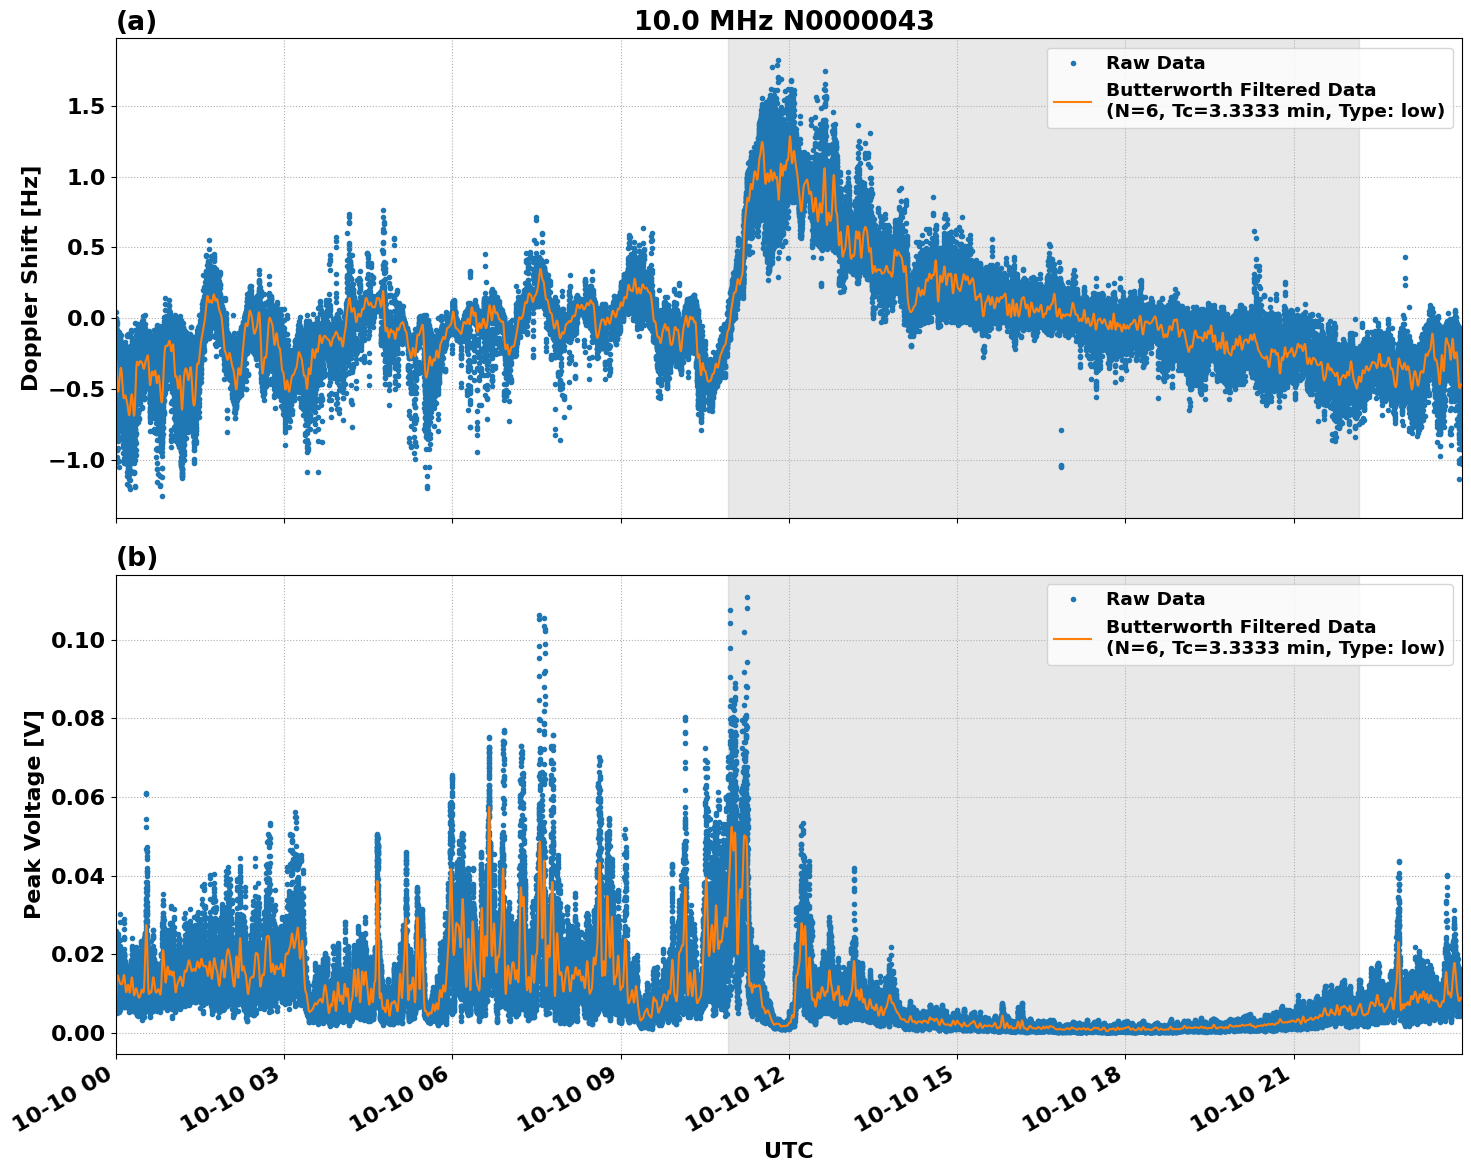Click the "Peak Voltage [V]" y-axis label
Viewport: 1471px width, 1172px height.
pos(33,814)
